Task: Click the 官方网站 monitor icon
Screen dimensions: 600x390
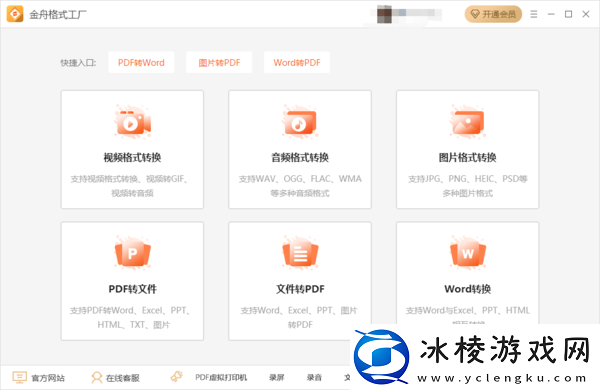Action: [20, 377]
